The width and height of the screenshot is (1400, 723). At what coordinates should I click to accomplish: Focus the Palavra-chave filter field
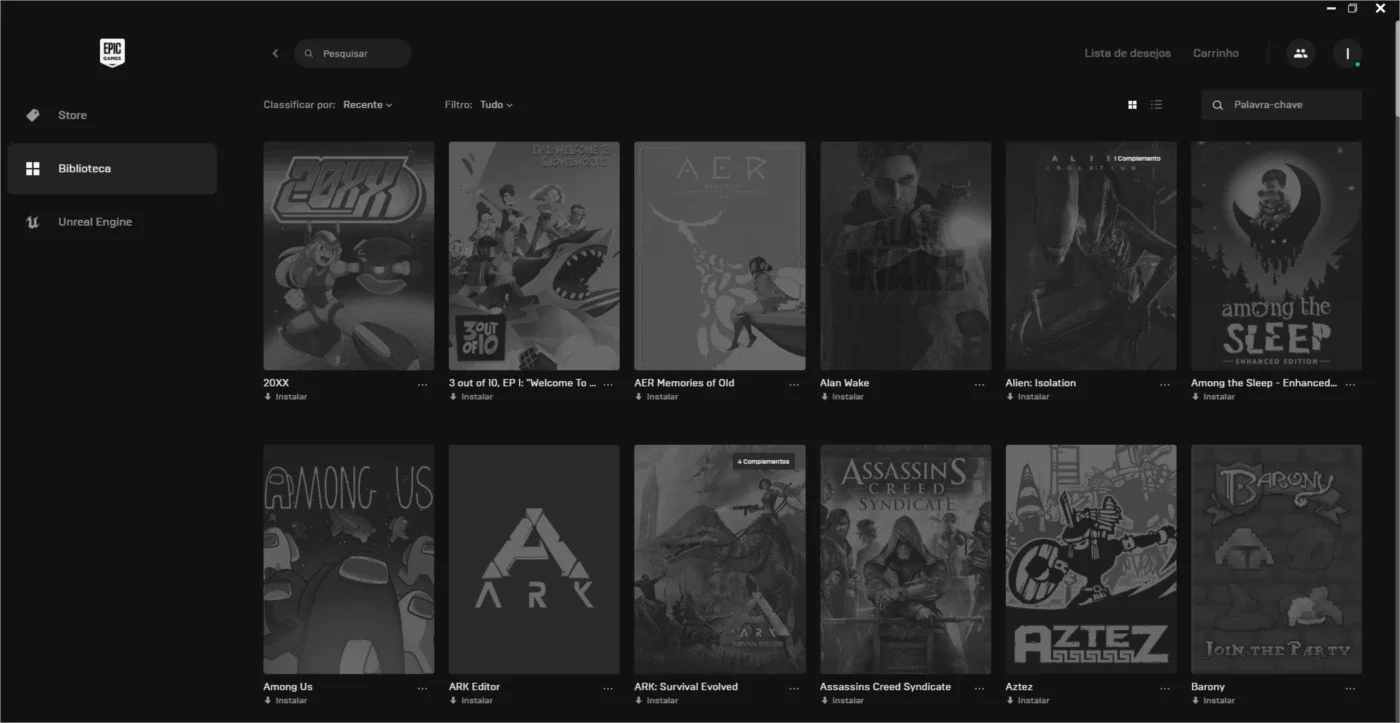(1282, 104)
